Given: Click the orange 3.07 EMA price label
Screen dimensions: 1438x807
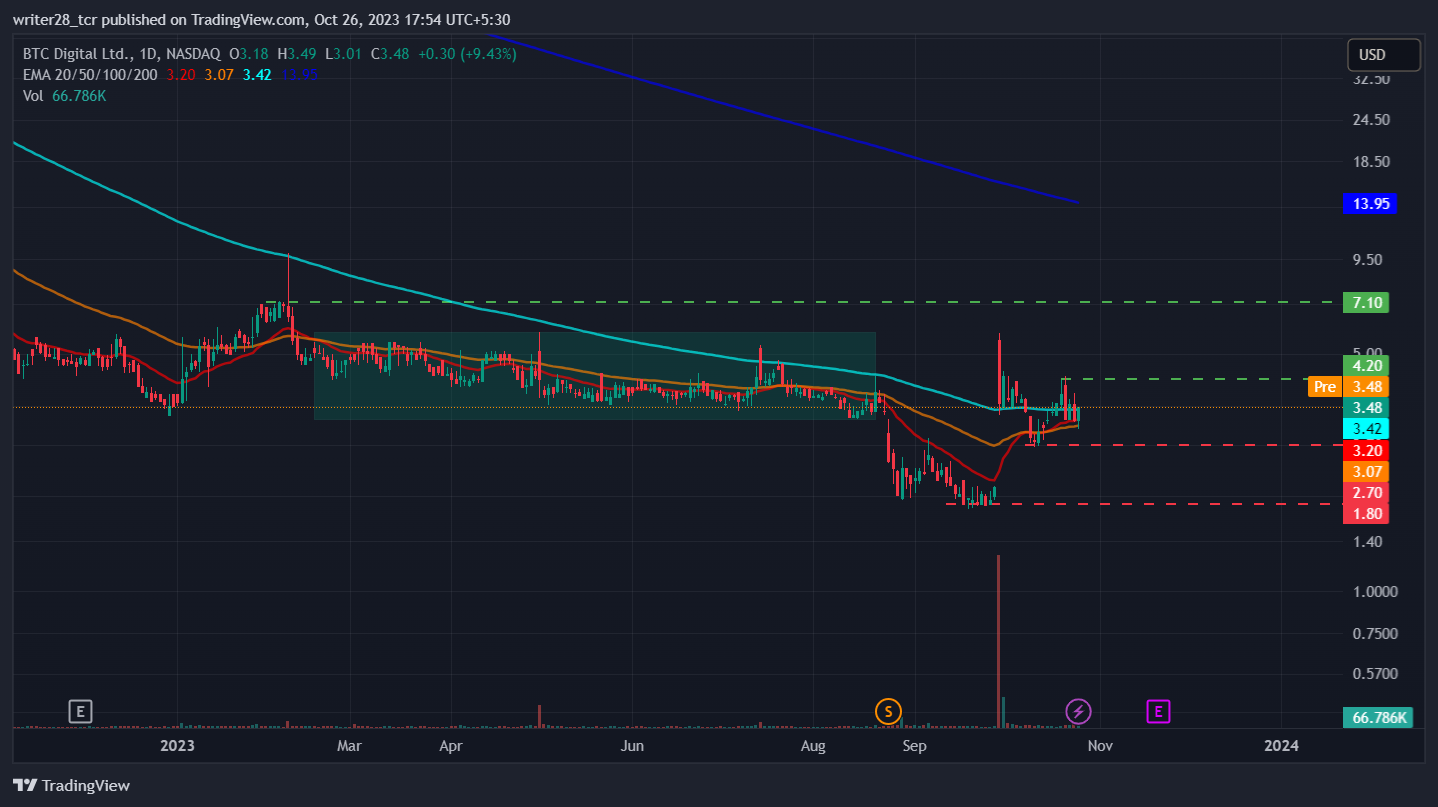Looking at the screenshot, I should 1367,471.
